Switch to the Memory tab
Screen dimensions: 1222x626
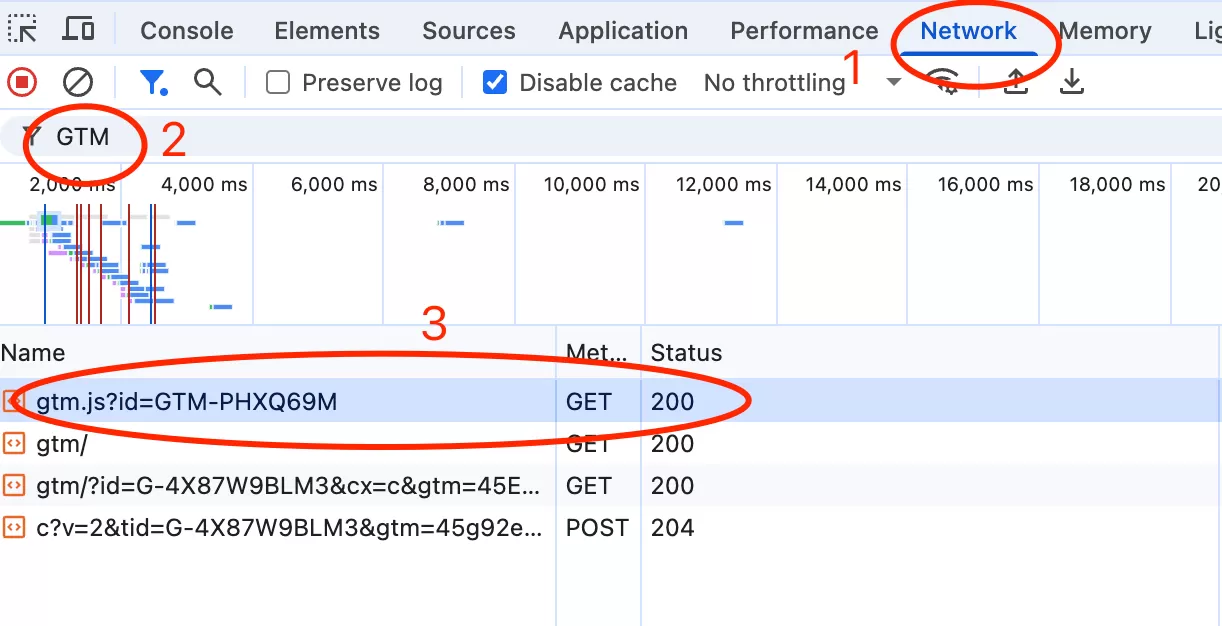pyautogui.click(x=1105, y=31)
